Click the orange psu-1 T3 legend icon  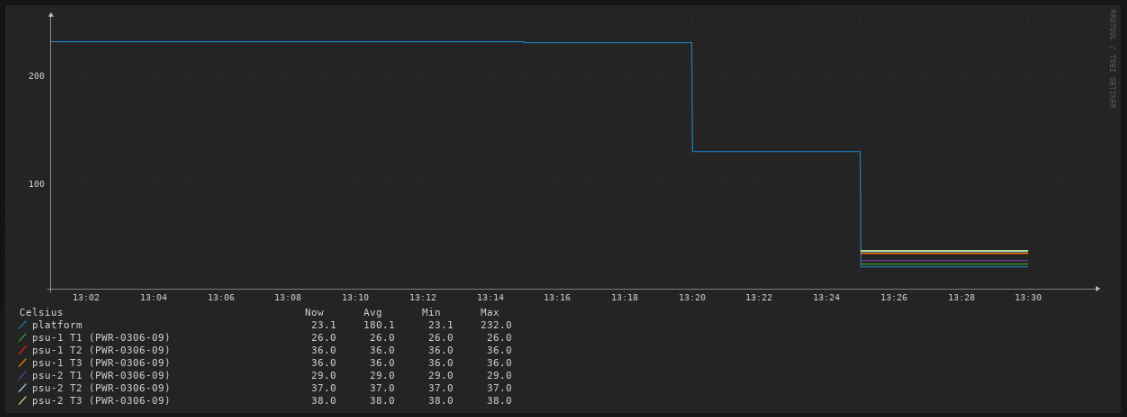(22, 363)
